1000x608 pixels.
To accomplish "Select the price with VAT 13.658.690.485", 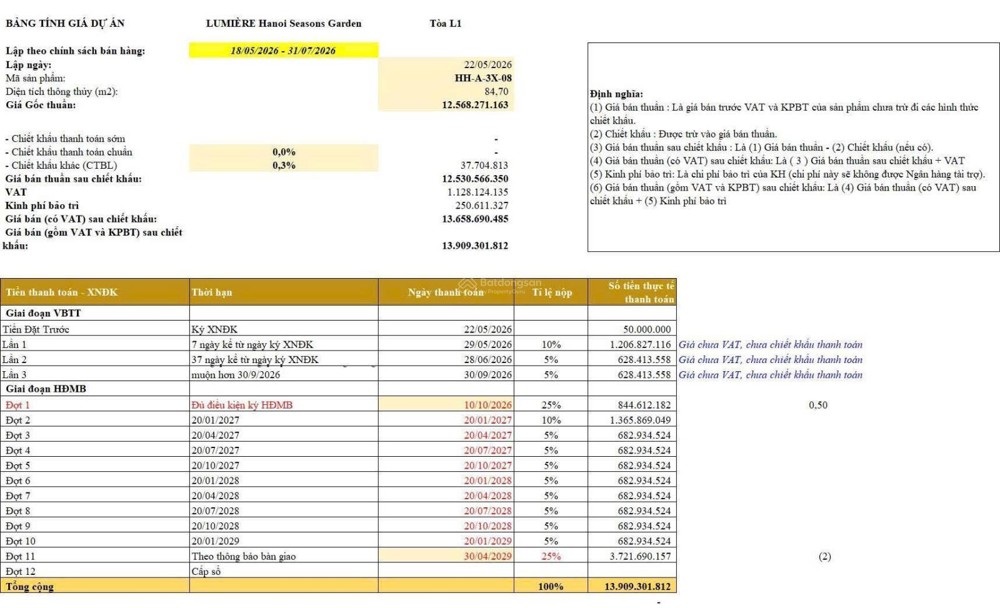I will point(475,219).
